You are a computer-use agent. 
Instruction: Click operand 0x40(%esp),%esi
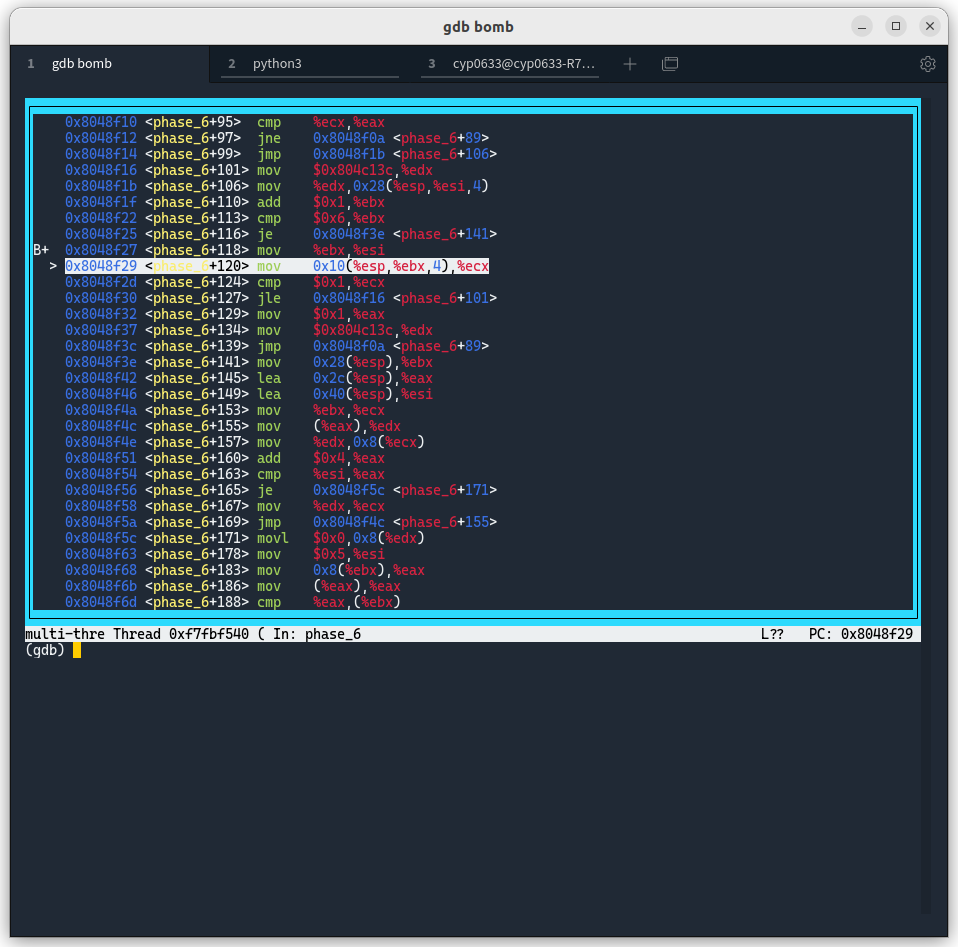(373, 394)
